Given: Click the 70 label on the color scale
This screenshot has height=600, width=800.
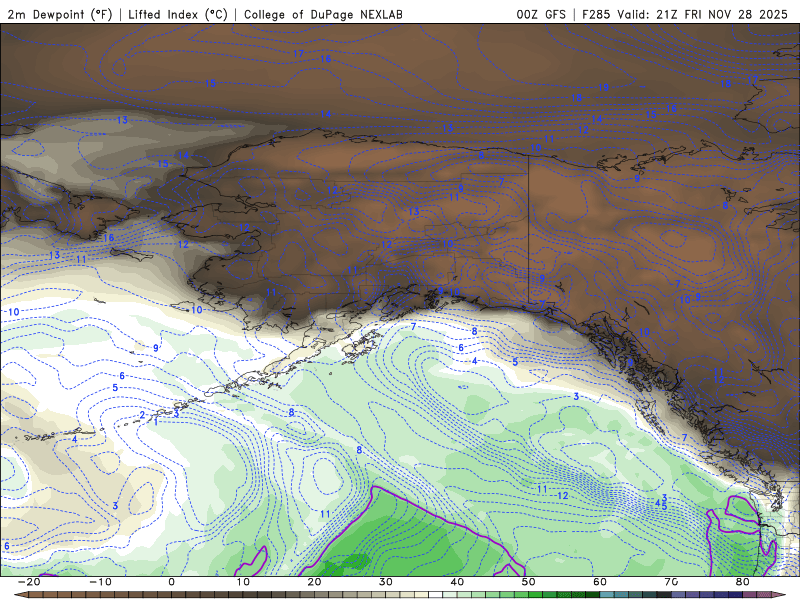Looking at the screenshot, I should pyautogui.click(x=671, y=582).
